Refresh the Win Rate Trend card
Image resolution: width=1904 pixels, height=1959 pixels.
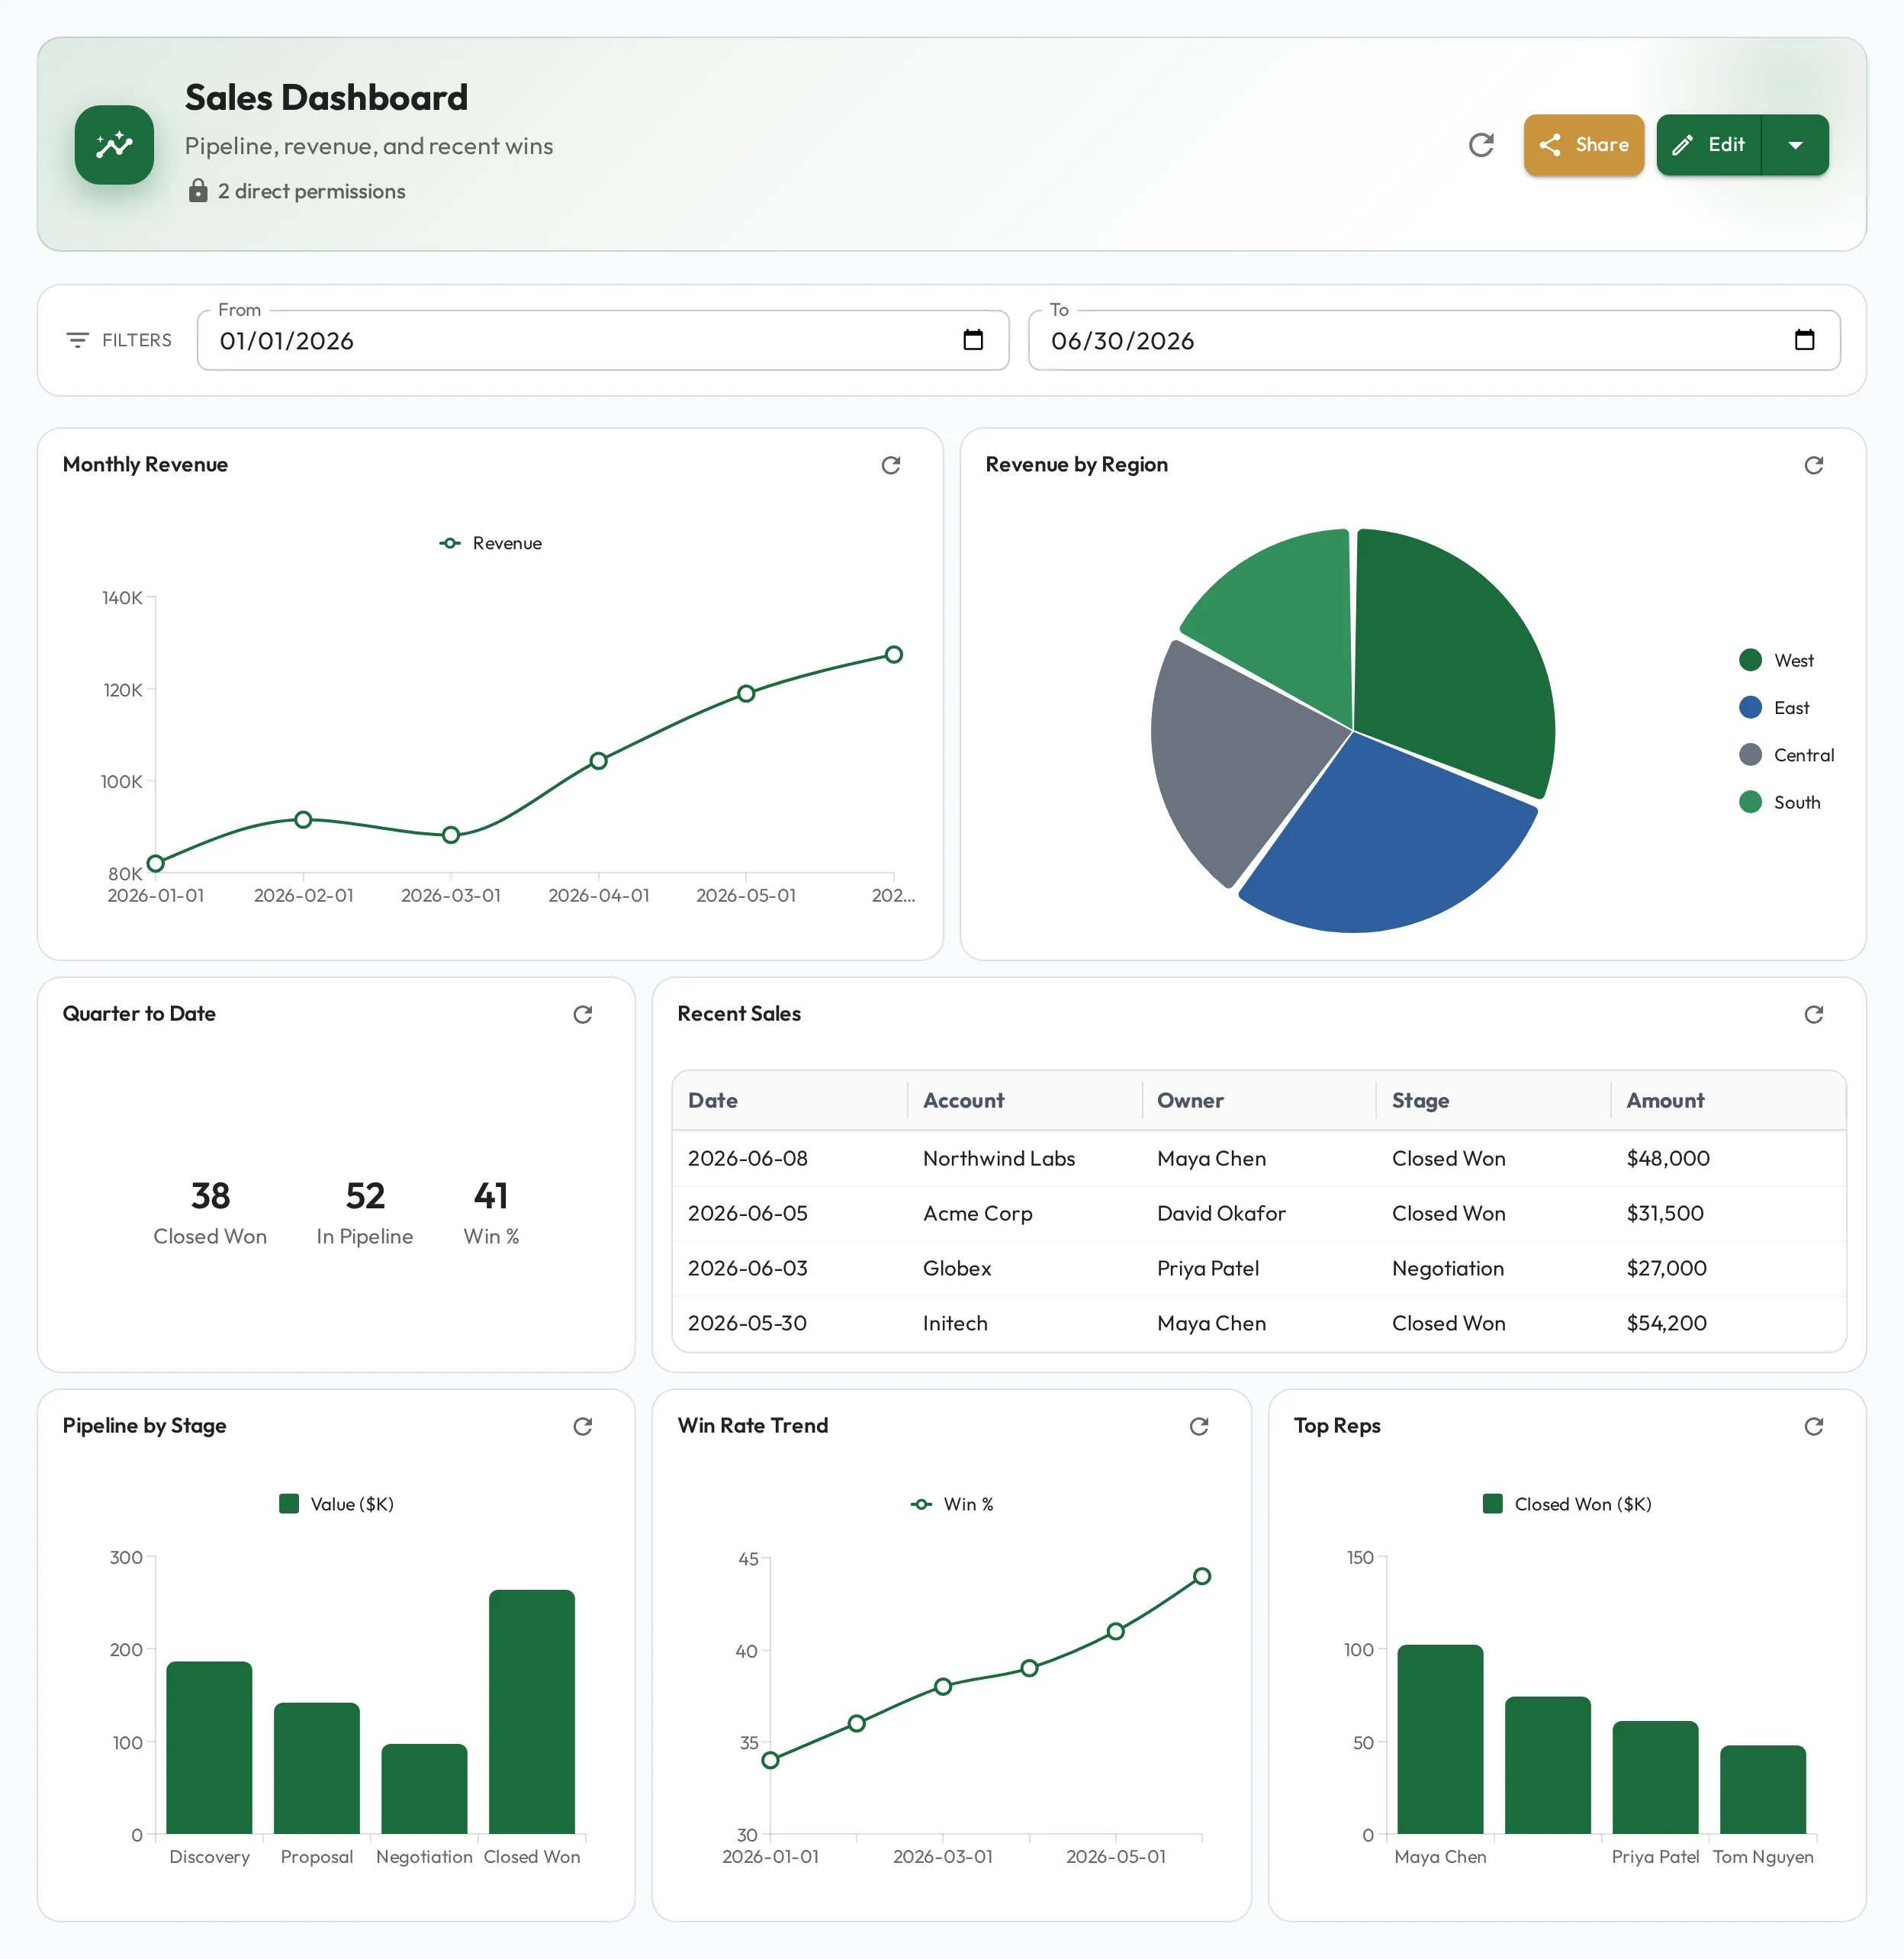tap(1199, 1426)
